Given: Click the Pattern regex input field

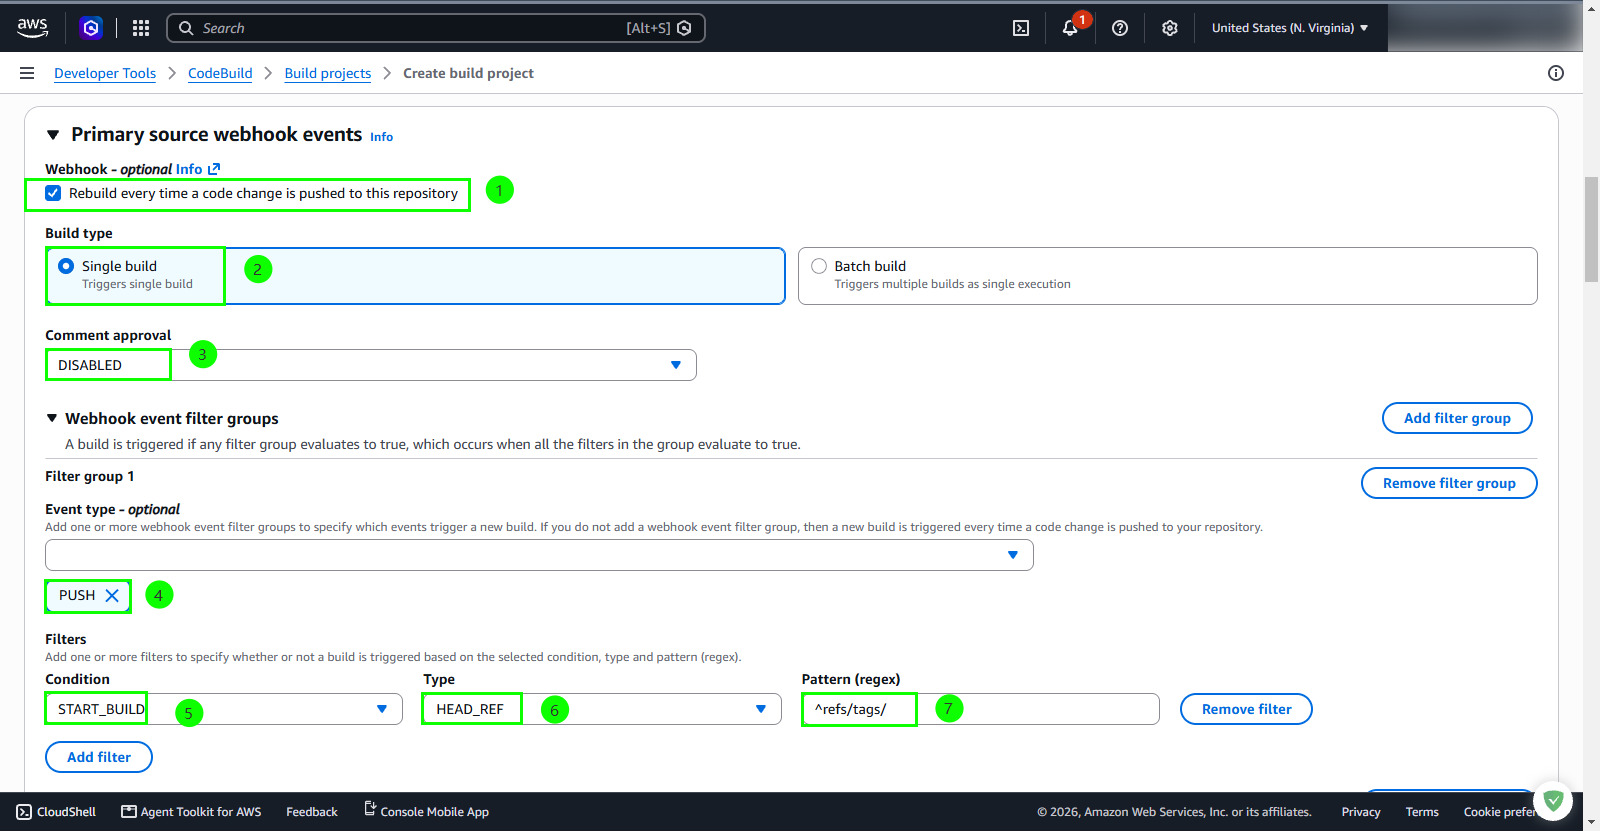Looking at the screenshot, I should [980, 709].
